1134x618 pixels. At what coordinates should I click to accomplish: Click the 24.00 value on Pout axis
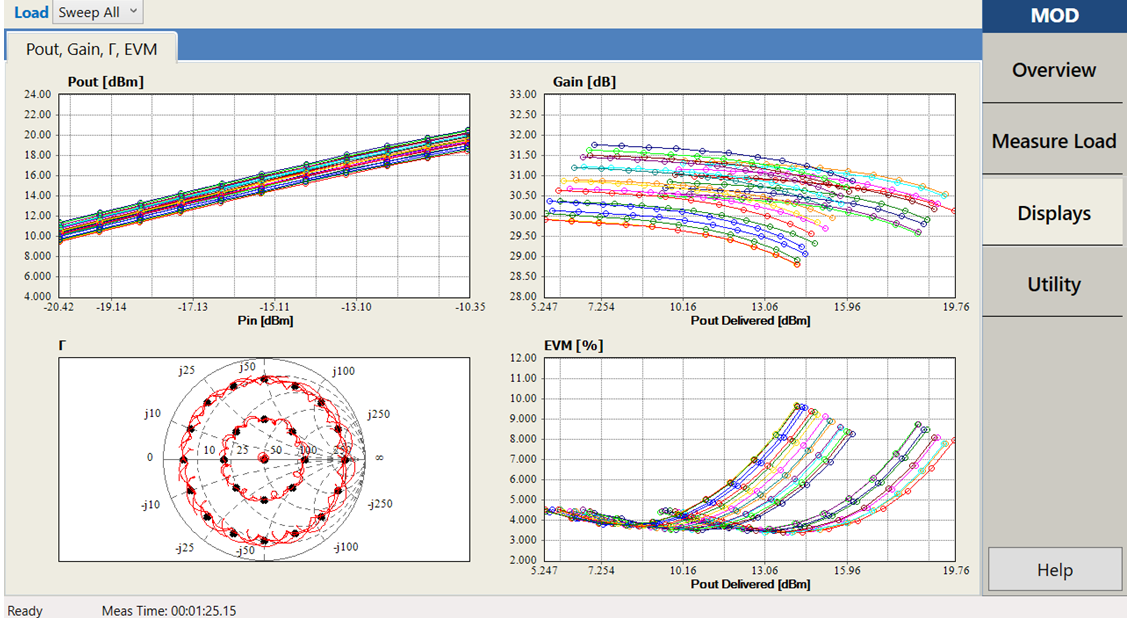tap(38, 94)
